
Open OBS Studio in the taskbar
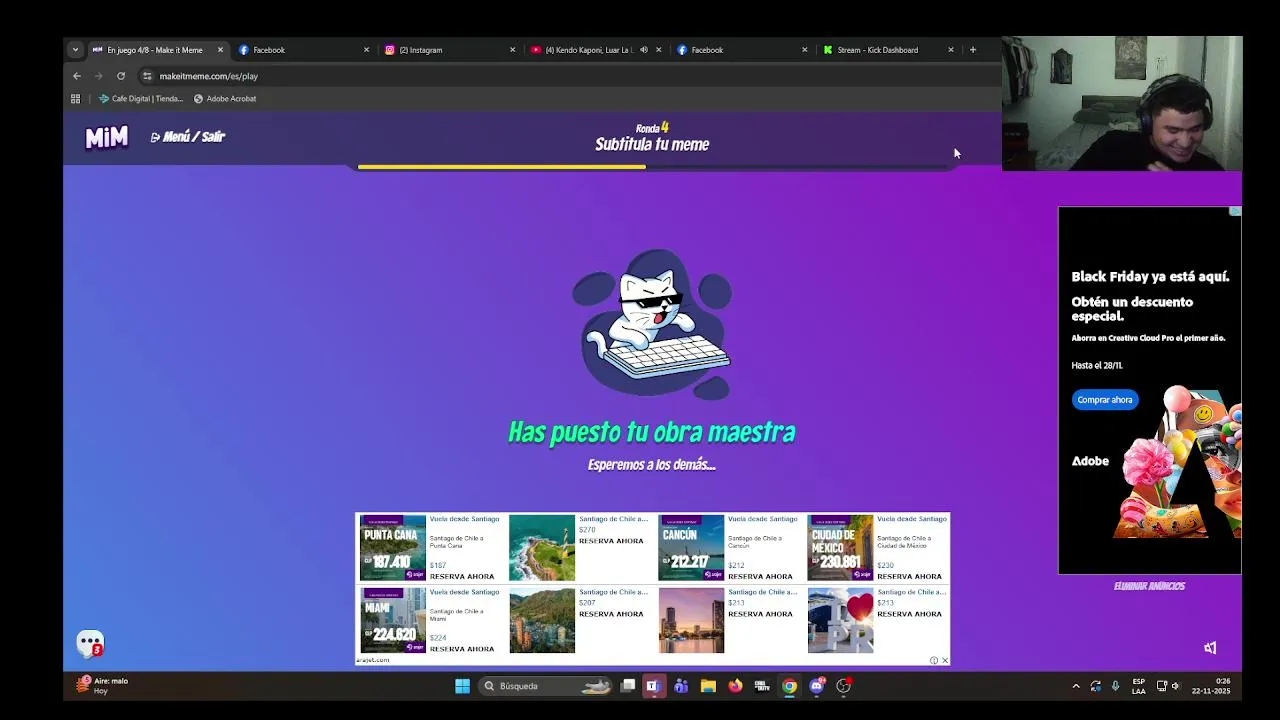[843, 686]
